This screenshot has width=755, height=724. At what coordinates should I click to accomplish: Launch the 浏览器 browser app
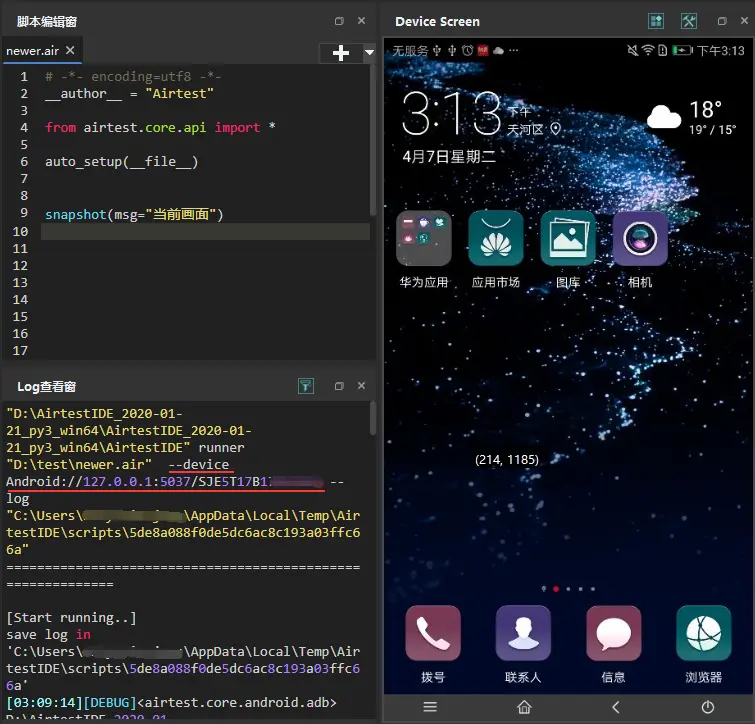click(x=703, y=633)
